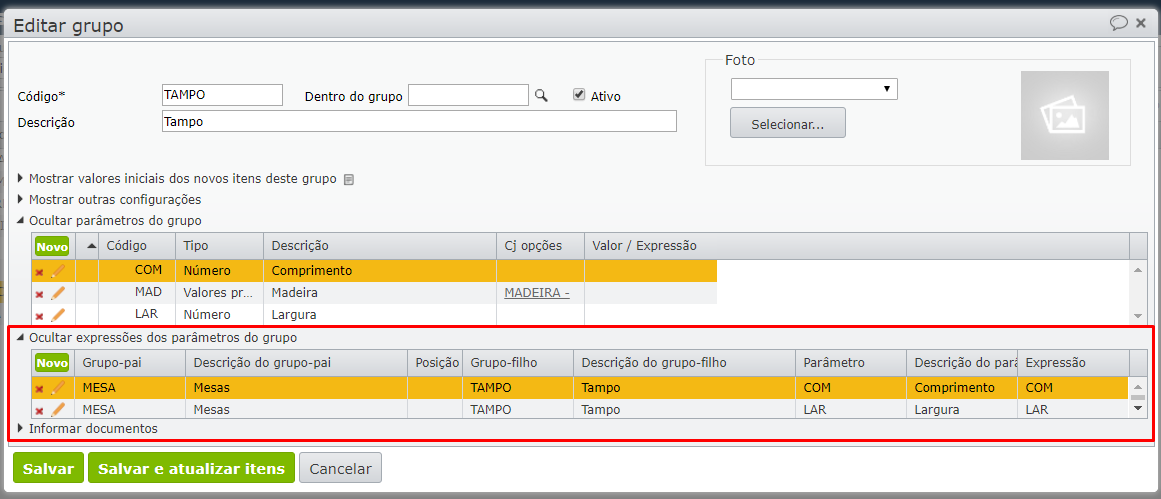This screenshot has height=499, width=1161.
Task: Select the Comprimento description cell
Action: tap(380, 270)
